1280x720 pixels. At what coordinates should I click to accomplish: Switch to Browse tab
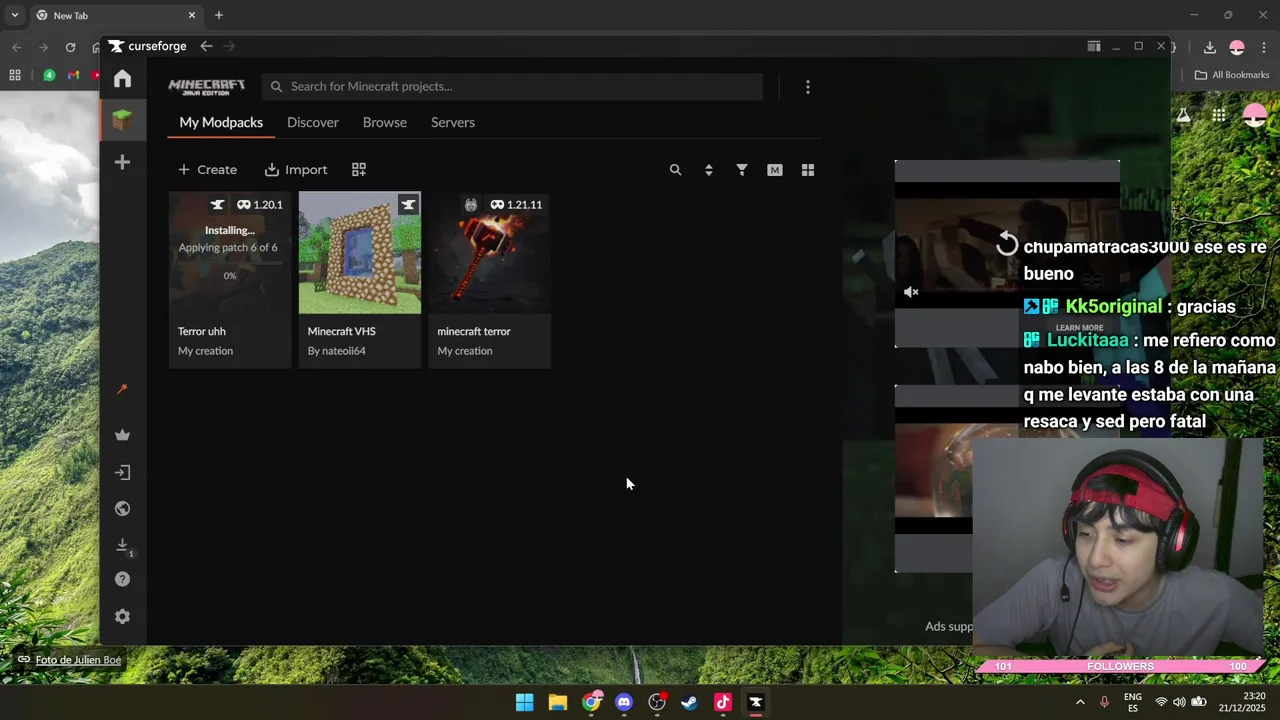pyautogui.click(x=385, y=122)
